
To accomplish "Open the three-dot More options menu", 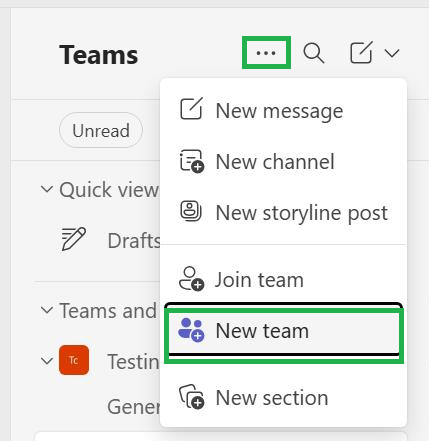I will click(266, 53).
